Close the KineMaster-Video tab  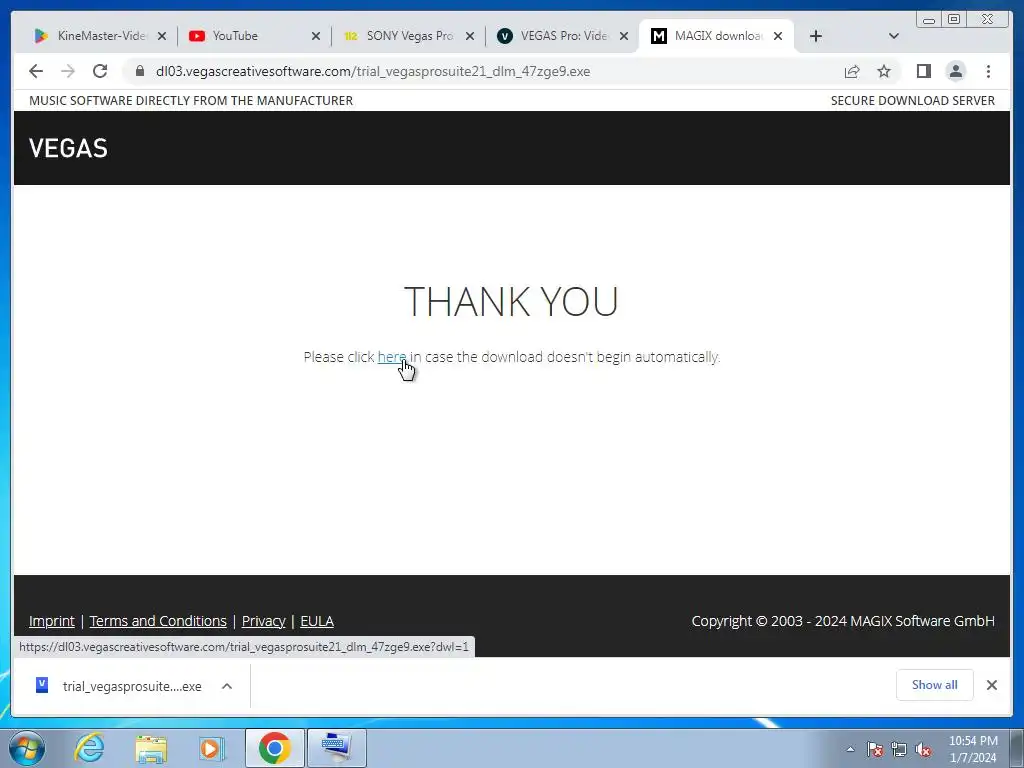click(162, 36)
